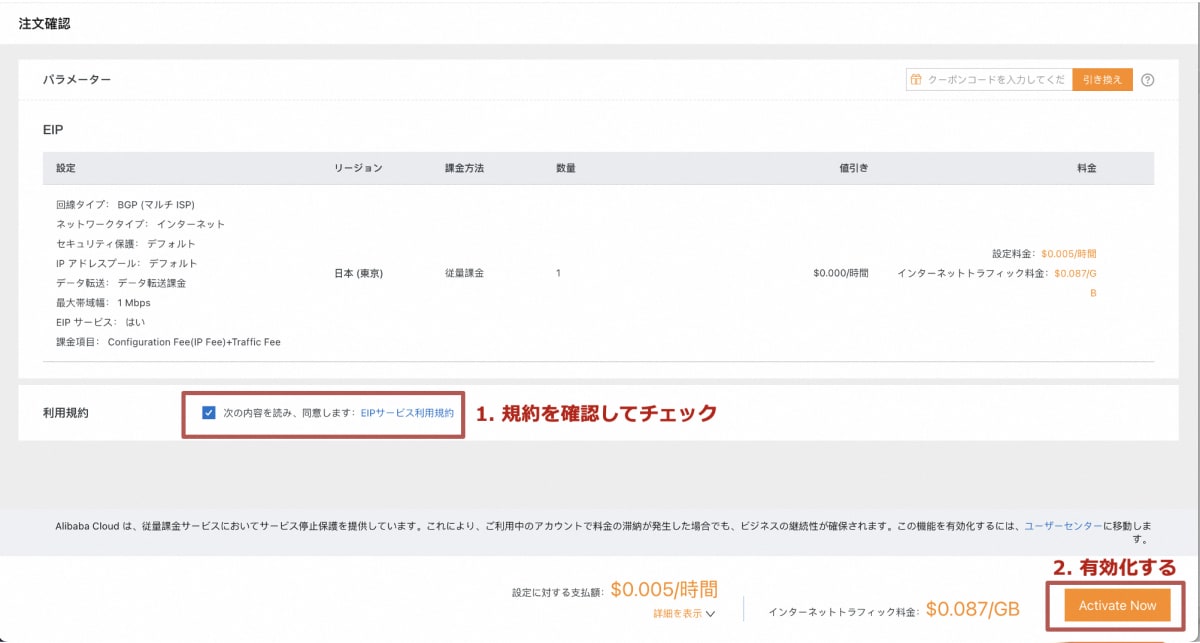This screenshot has height=643, width=1200.
Task: Click the $0.005/時間 setup fee link
Action: click(x=662, y=590)
